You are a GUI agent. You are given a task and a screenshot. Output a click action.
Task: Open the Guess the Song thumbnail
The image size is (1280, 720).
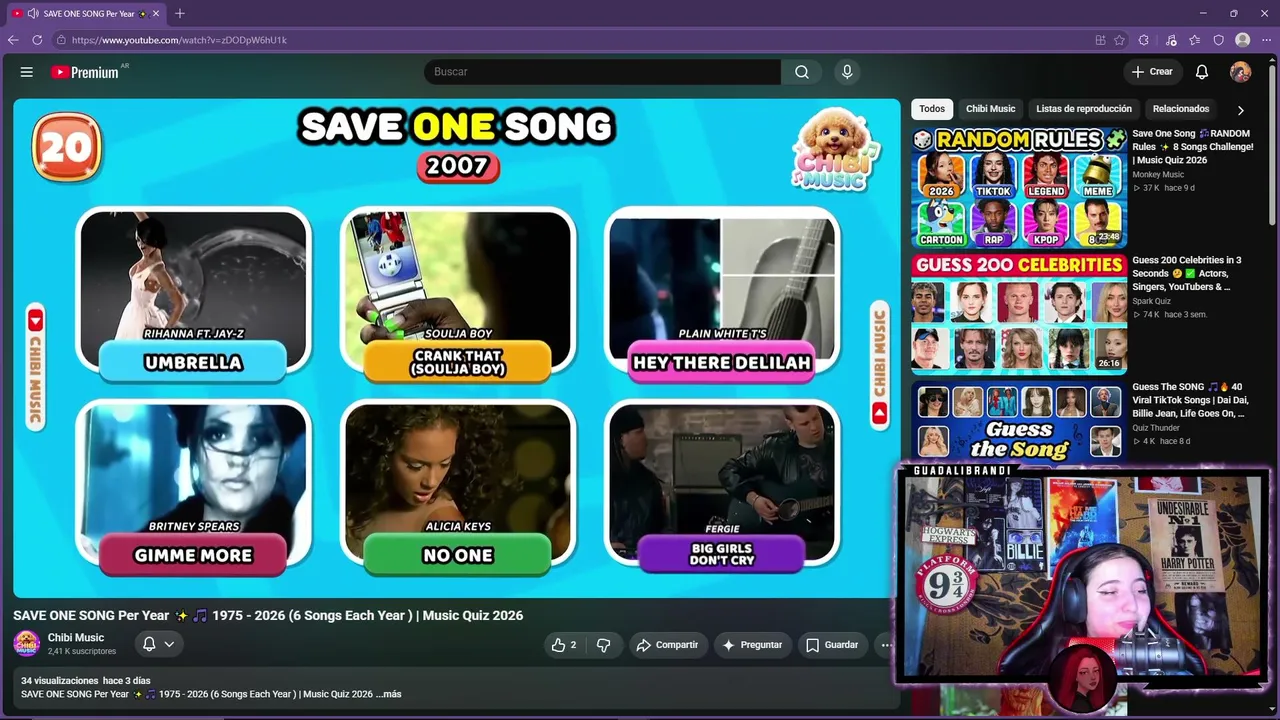[x=1019, y=422]
